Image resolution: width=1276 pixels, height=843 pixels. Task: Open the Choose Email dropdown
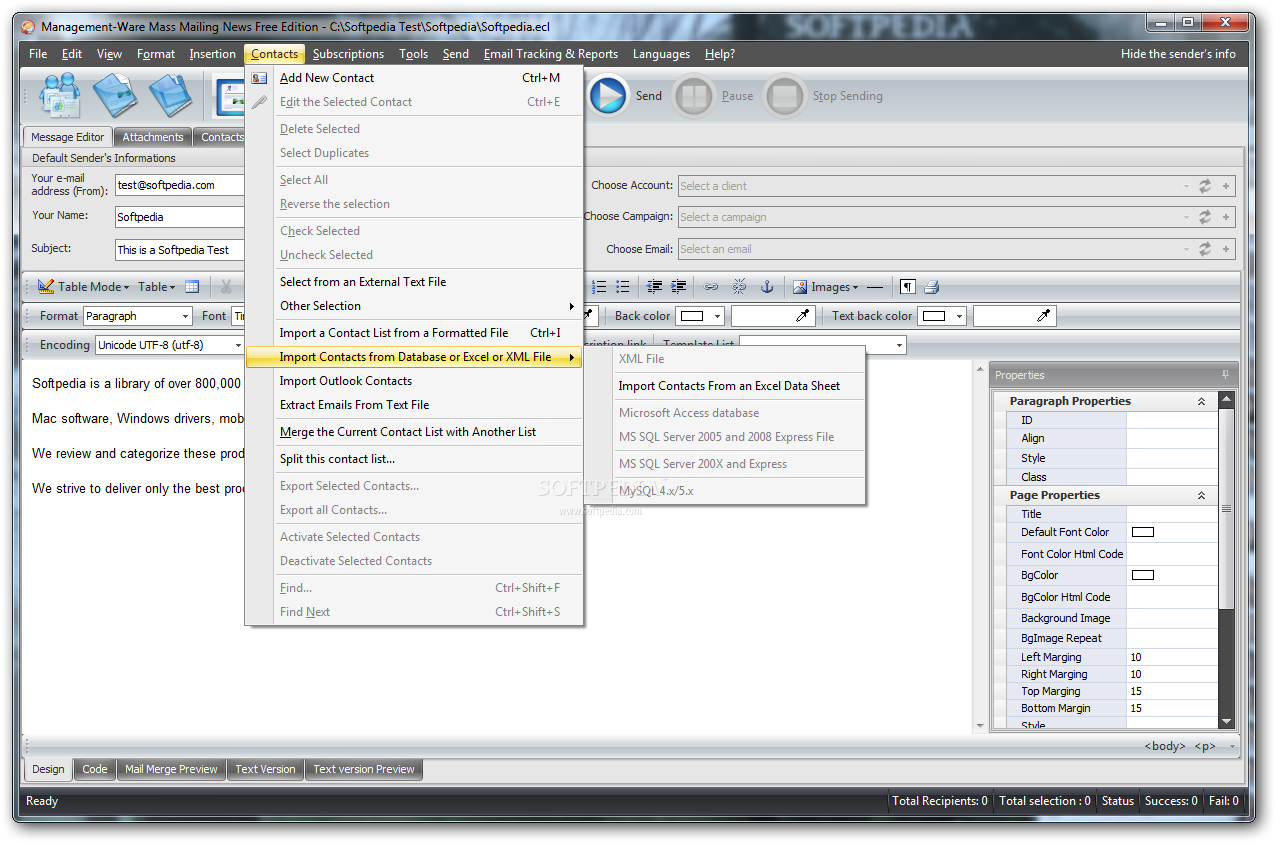[x=1186, y=249]
